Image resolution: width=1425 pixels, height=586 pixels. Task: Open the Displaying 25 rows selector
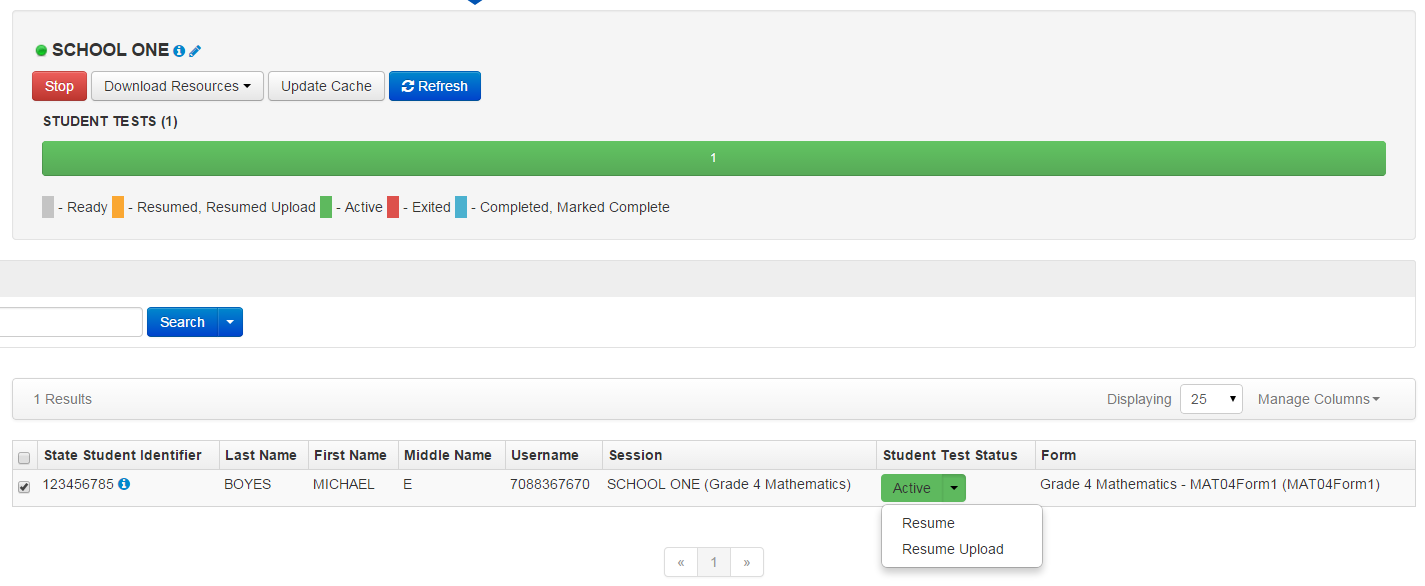(1211, 399)
